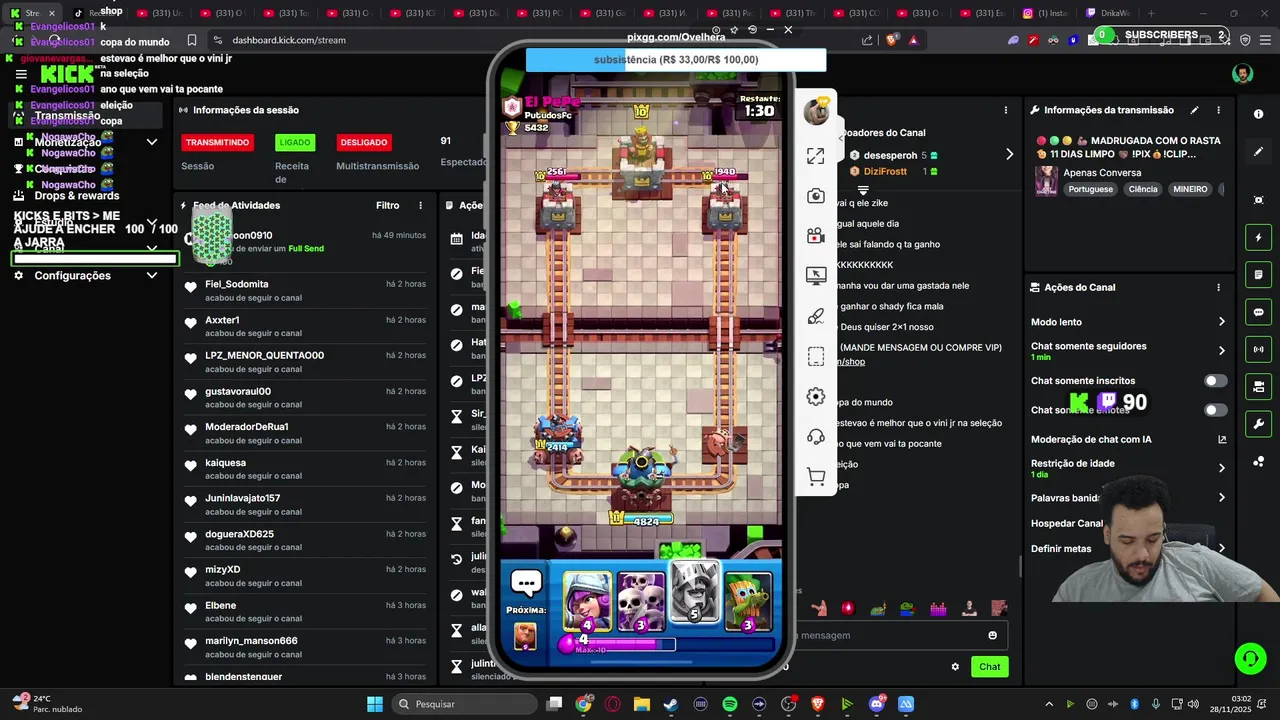This screenshot has width=1280, height=720.
Task: Open Discord from the Windows taskbar
Action: [877, 704]
